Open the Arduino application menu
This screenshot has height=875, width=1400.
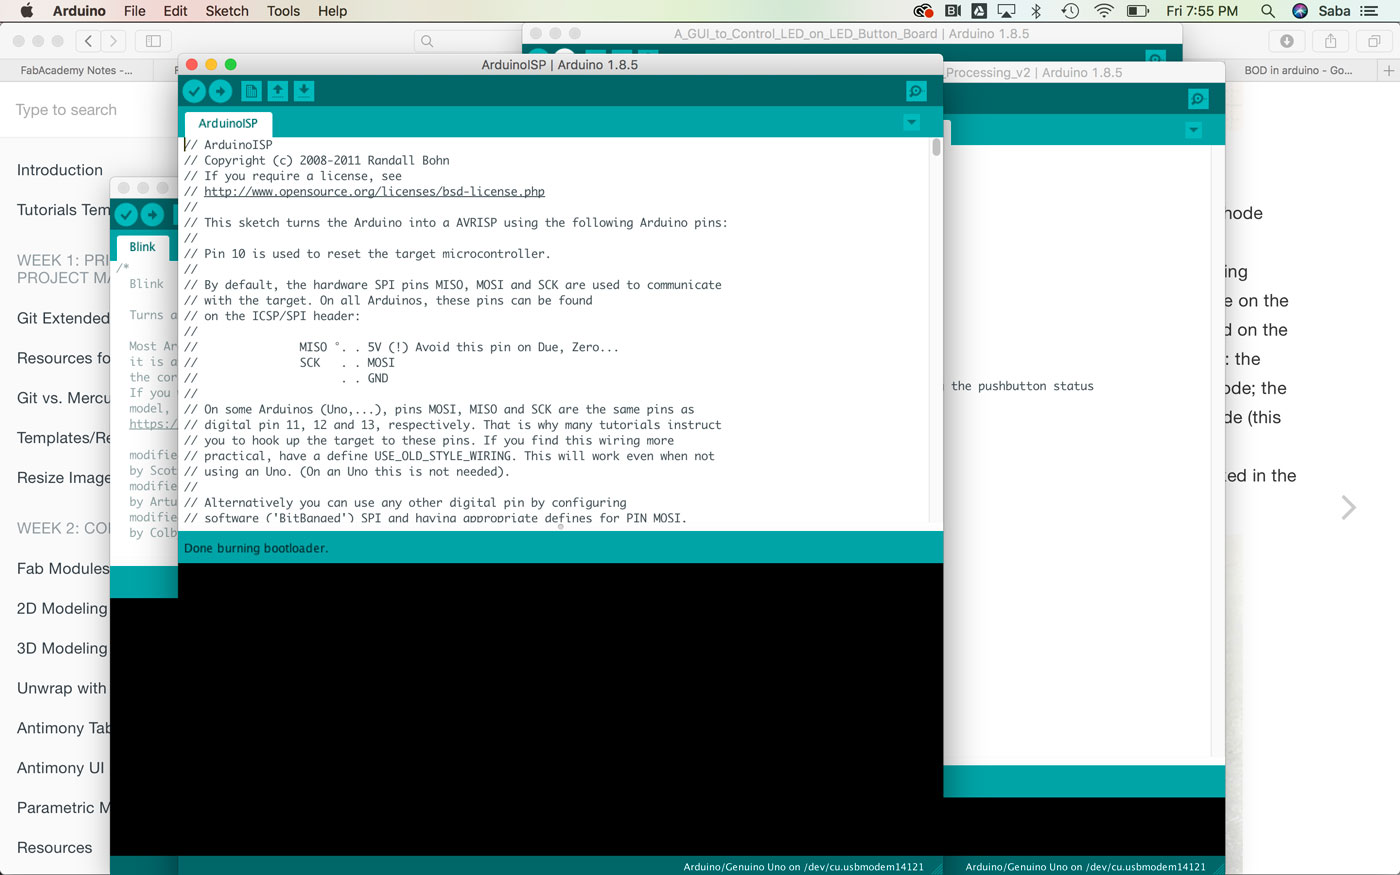79,11
